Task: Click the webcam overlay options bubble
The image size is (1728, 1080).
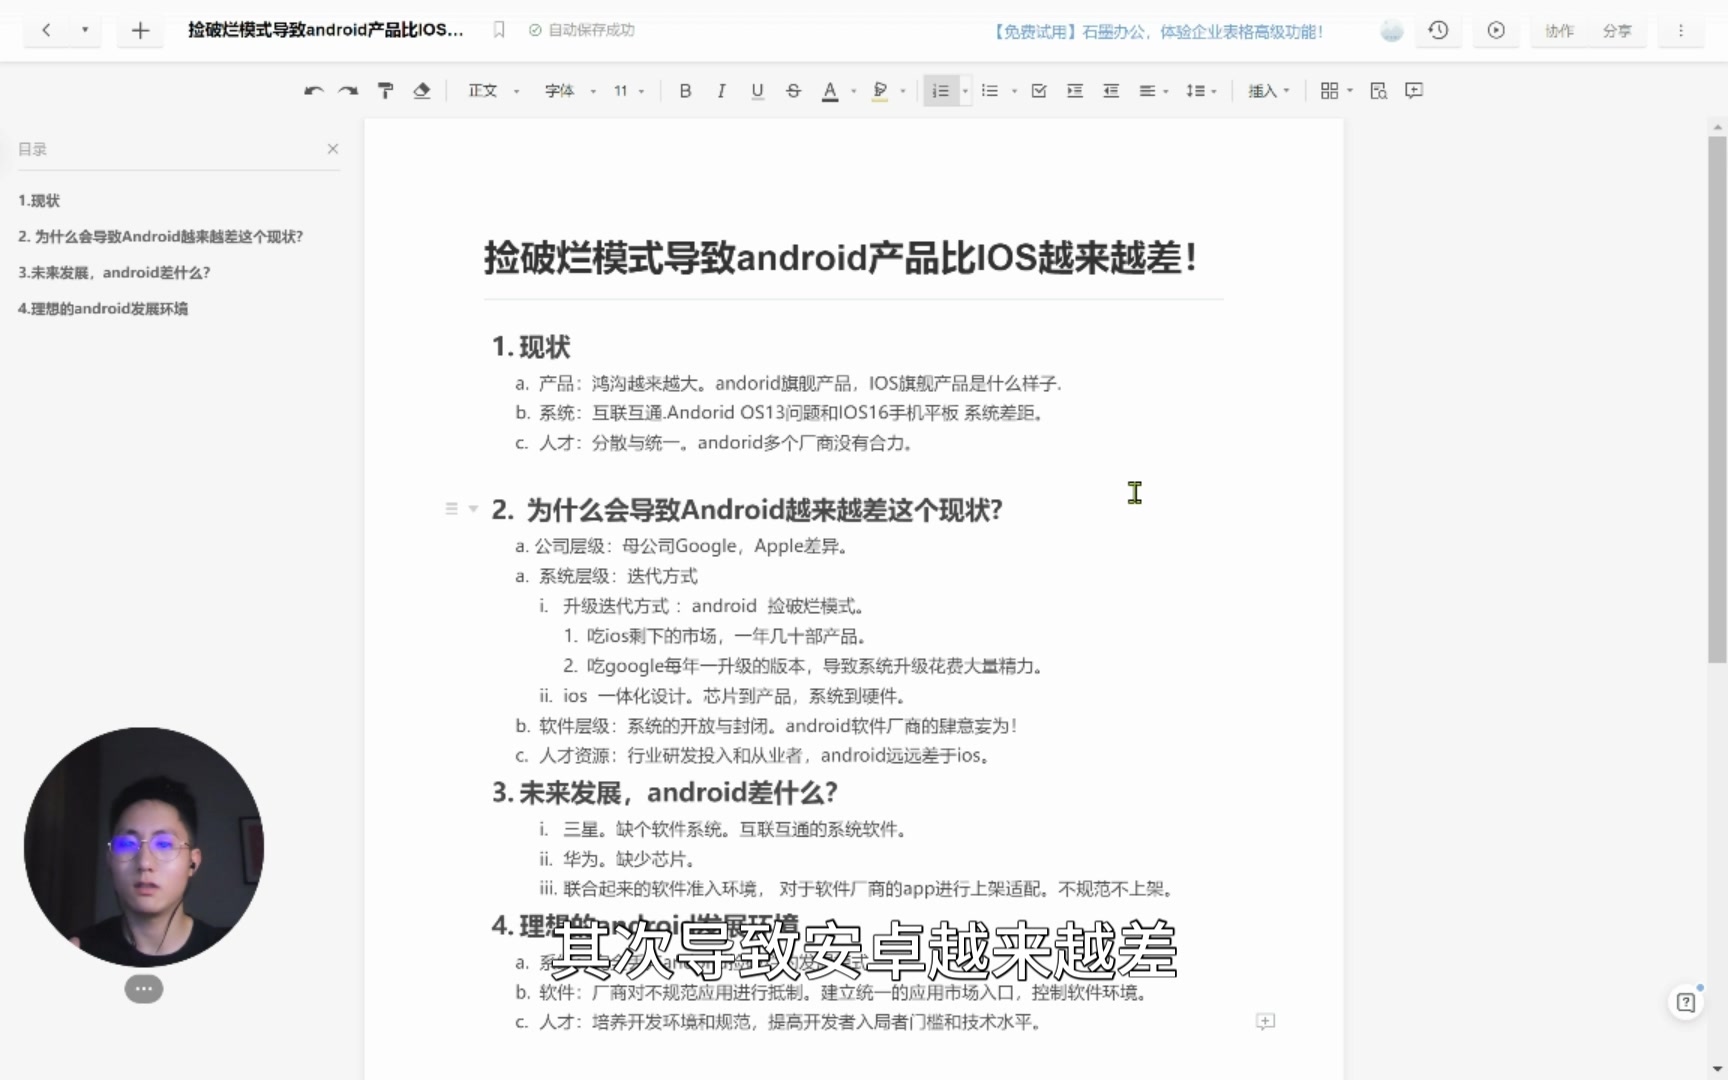Action: pyautogui.click(x=144, y=989)
